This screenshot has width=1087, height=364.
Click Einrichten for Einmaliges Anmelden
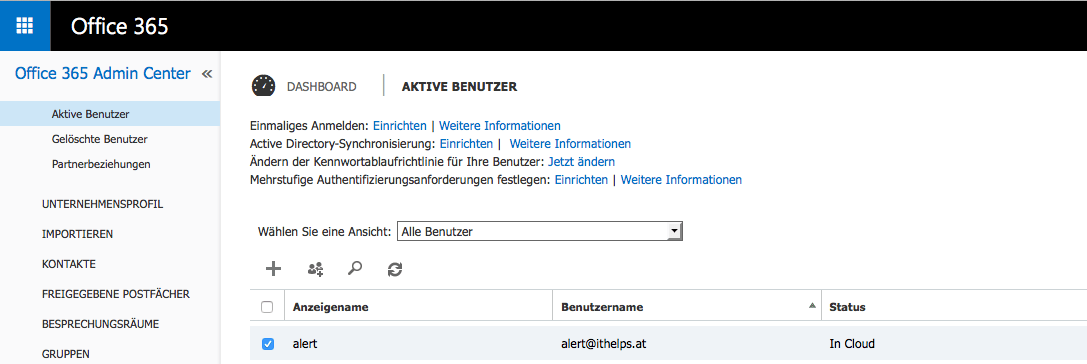pos(400,126)
